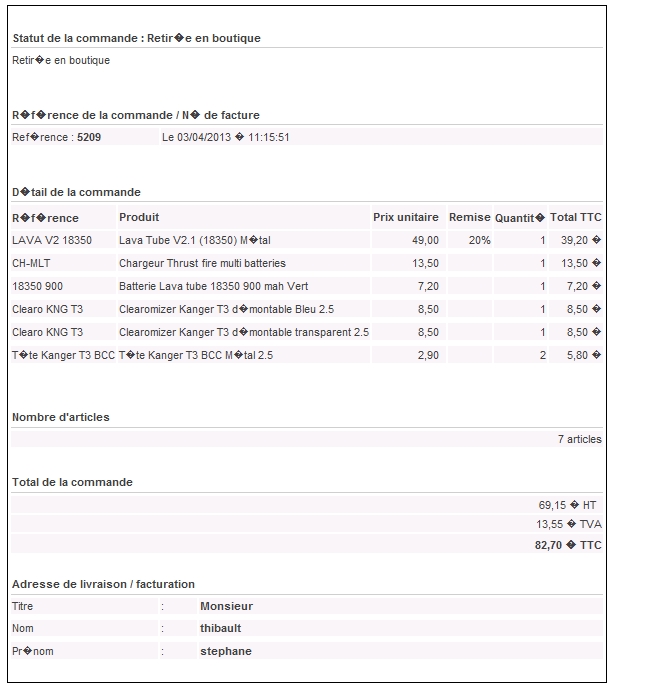Click the 'Monsieur' title value
The height and width of the screenshot is (694, 652).
pyautogui.click(x=226, y=606)
